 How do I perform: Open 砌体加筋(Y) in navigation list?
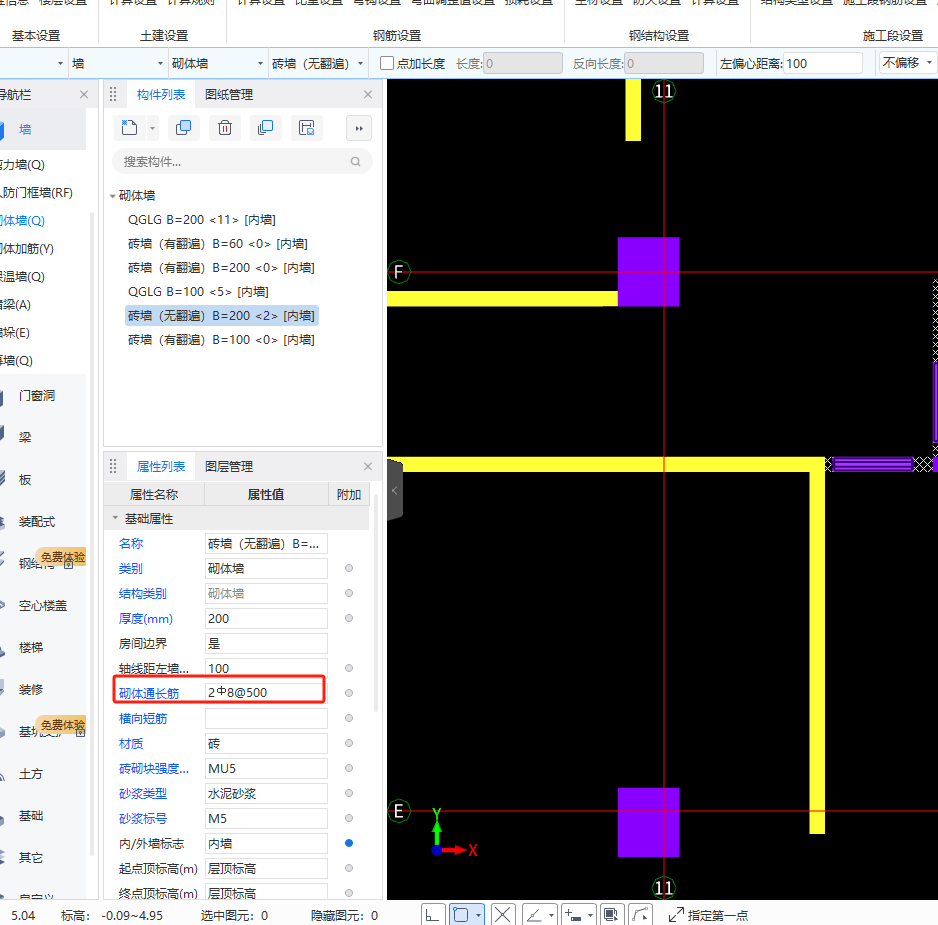point(27,248)
